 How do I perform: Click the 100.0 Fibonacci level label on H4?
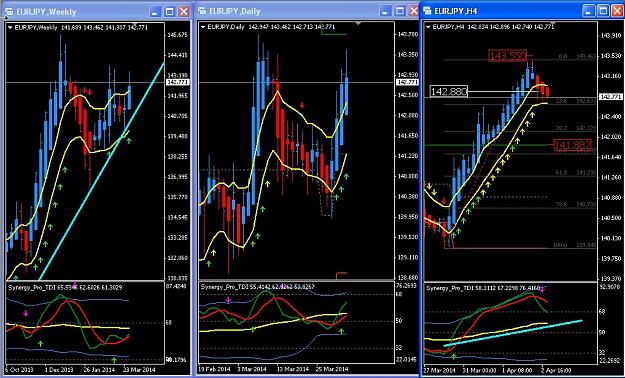(560, 245)
